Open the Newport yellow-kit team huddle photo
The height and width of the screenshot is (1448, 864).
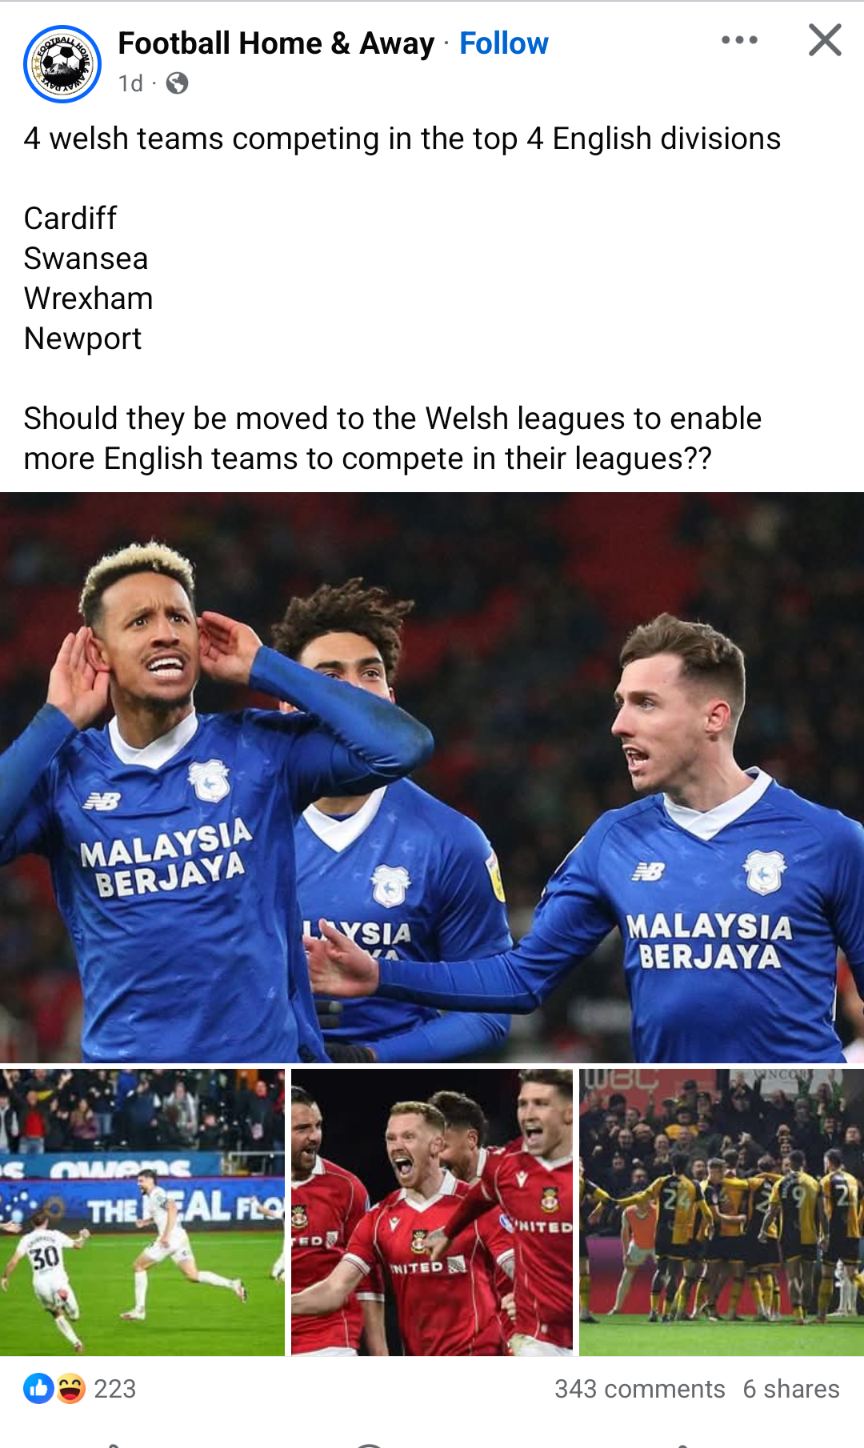click(721, 1212)
